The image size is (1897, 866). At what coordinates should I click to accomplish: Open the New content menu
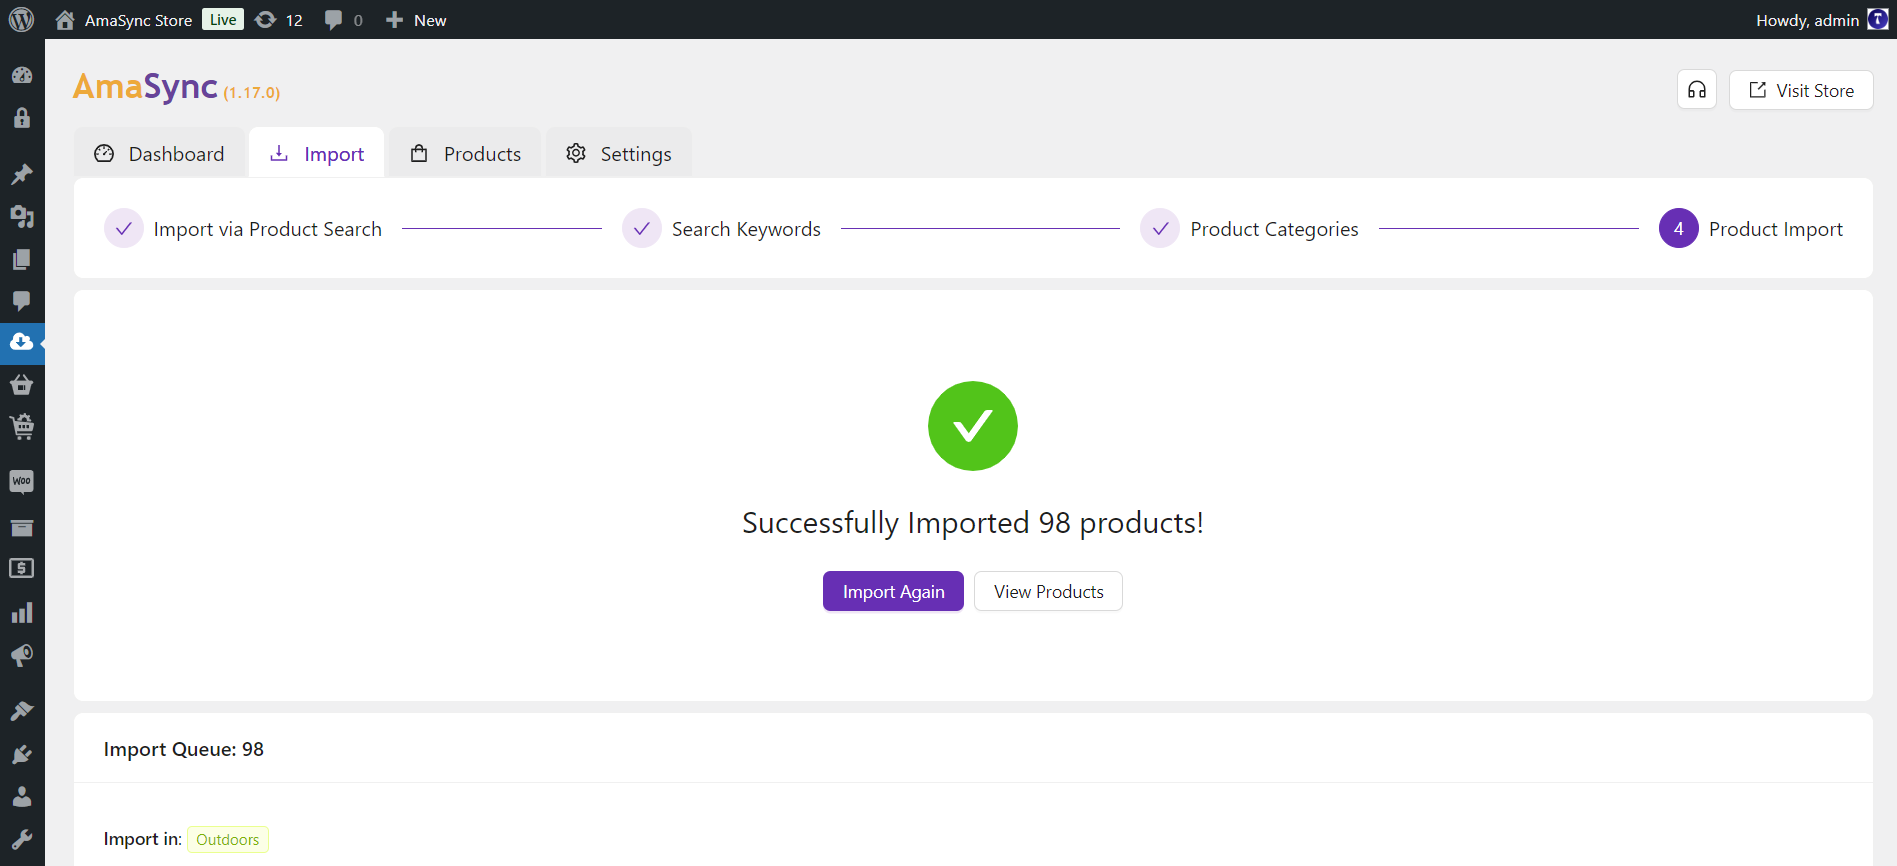[x=416, y=20]
